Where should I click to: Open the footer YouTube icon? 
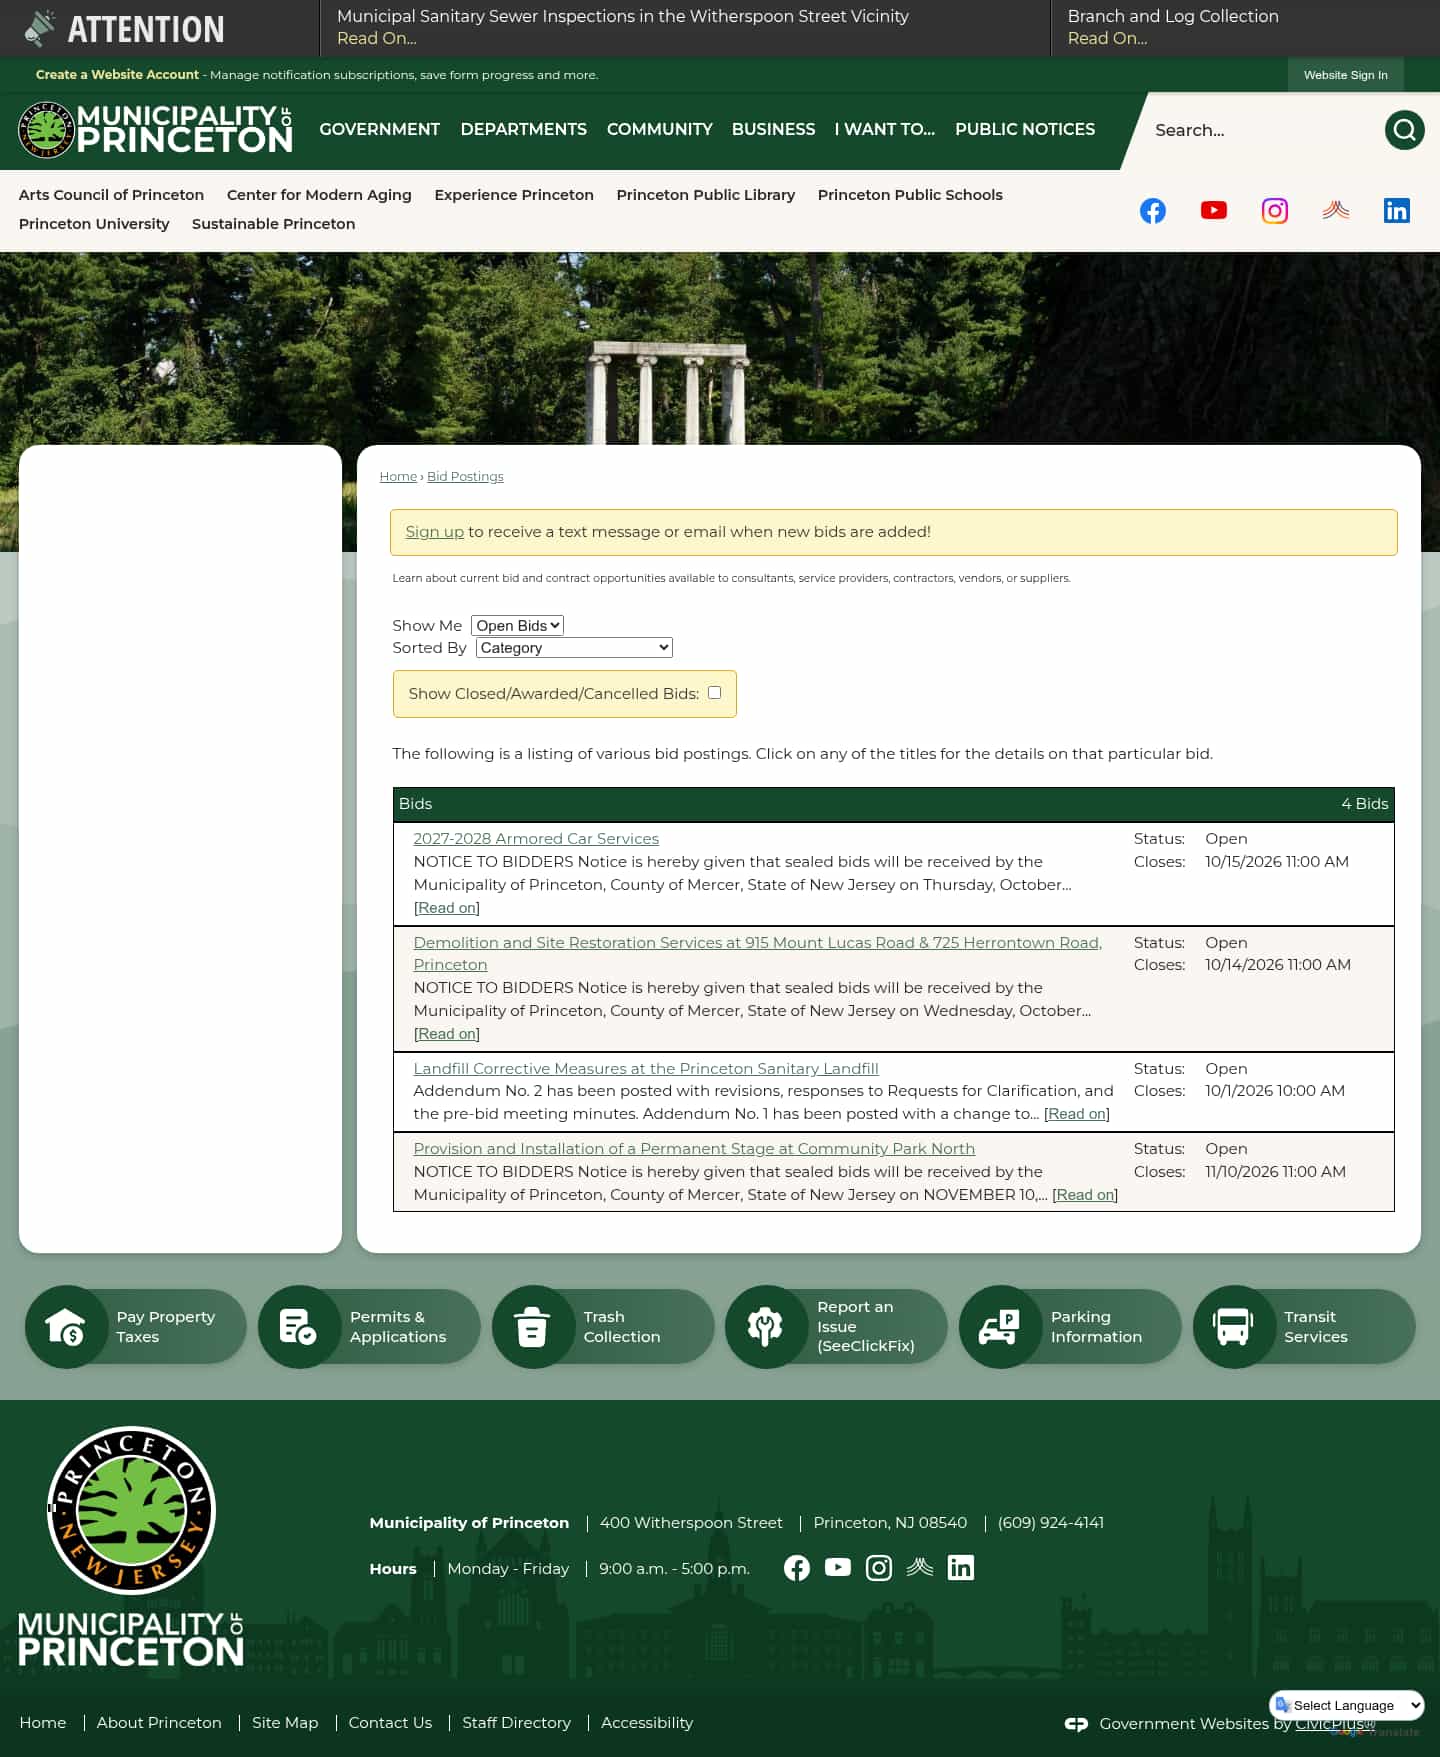pos(838,1568)
